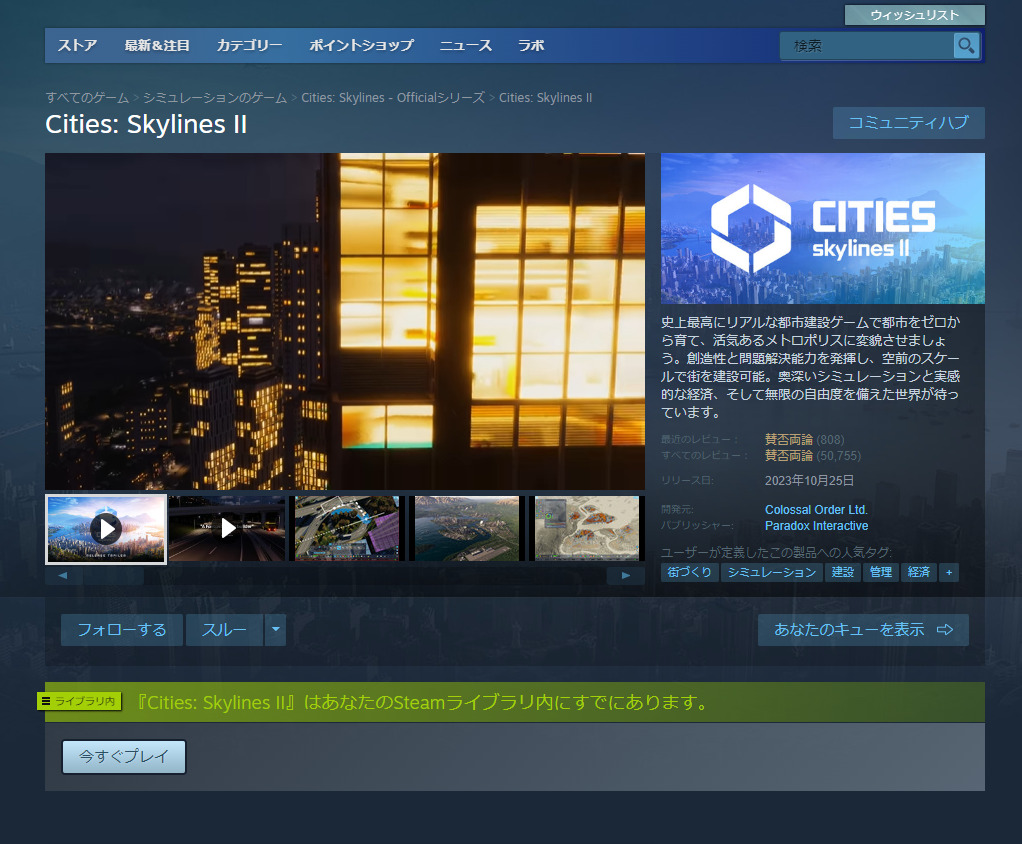Focus the 検索 search field
This screenshot has height=844, width=1022.
coord(867,46)
